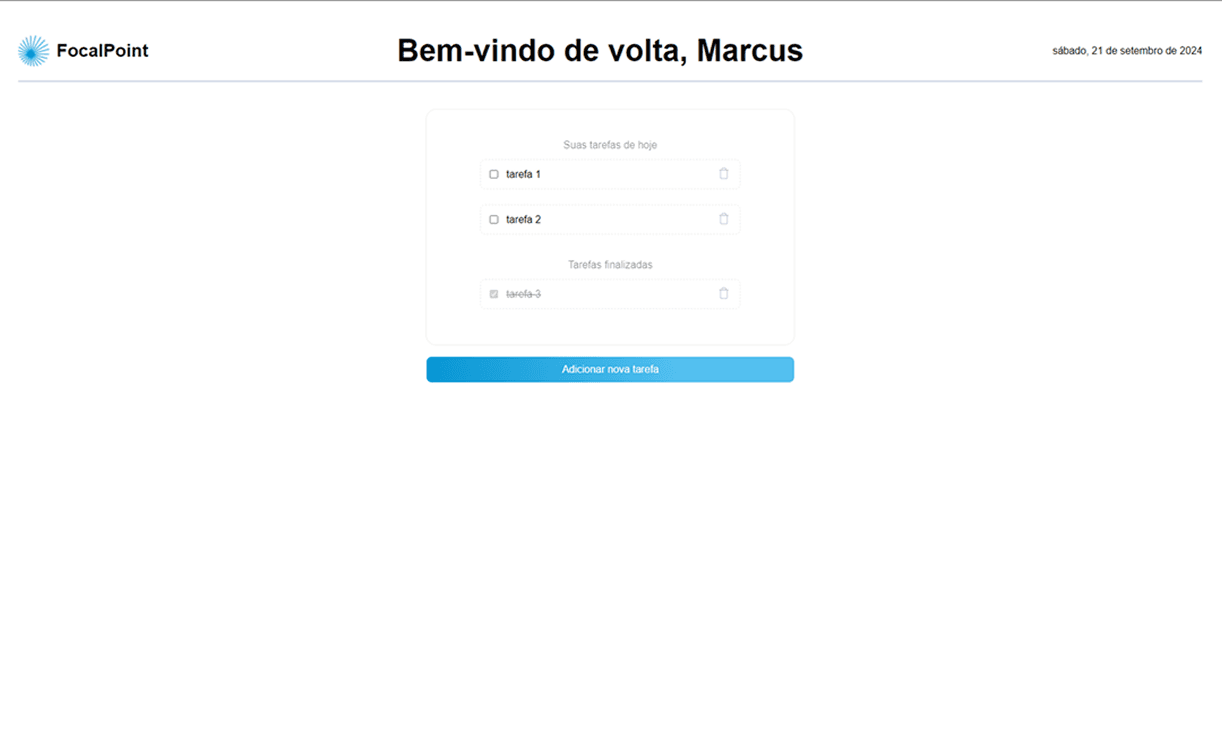Viewport: 1222px width, 755px height.
Task: Click the Suas tarefas de hoje heading
Action: (x=609, y=144)
